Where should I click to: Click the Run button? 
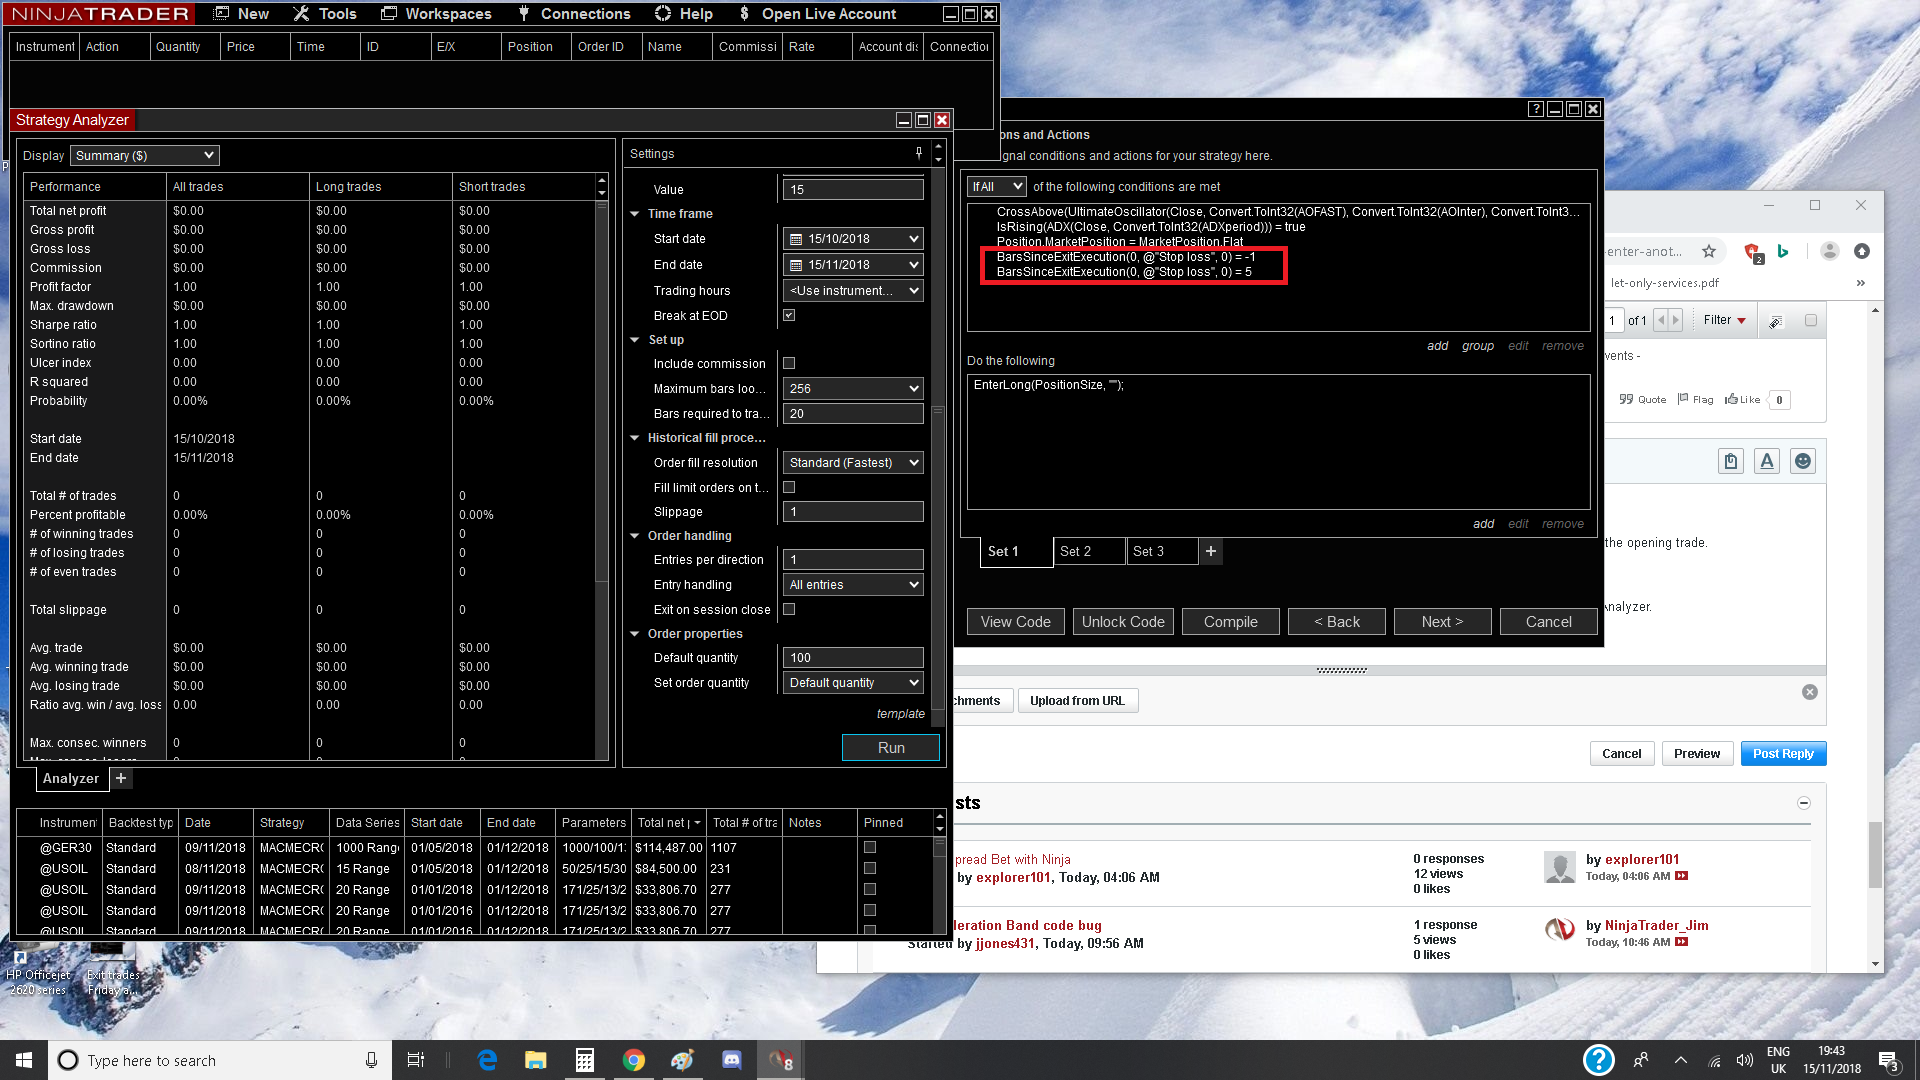tap(890, 748)
